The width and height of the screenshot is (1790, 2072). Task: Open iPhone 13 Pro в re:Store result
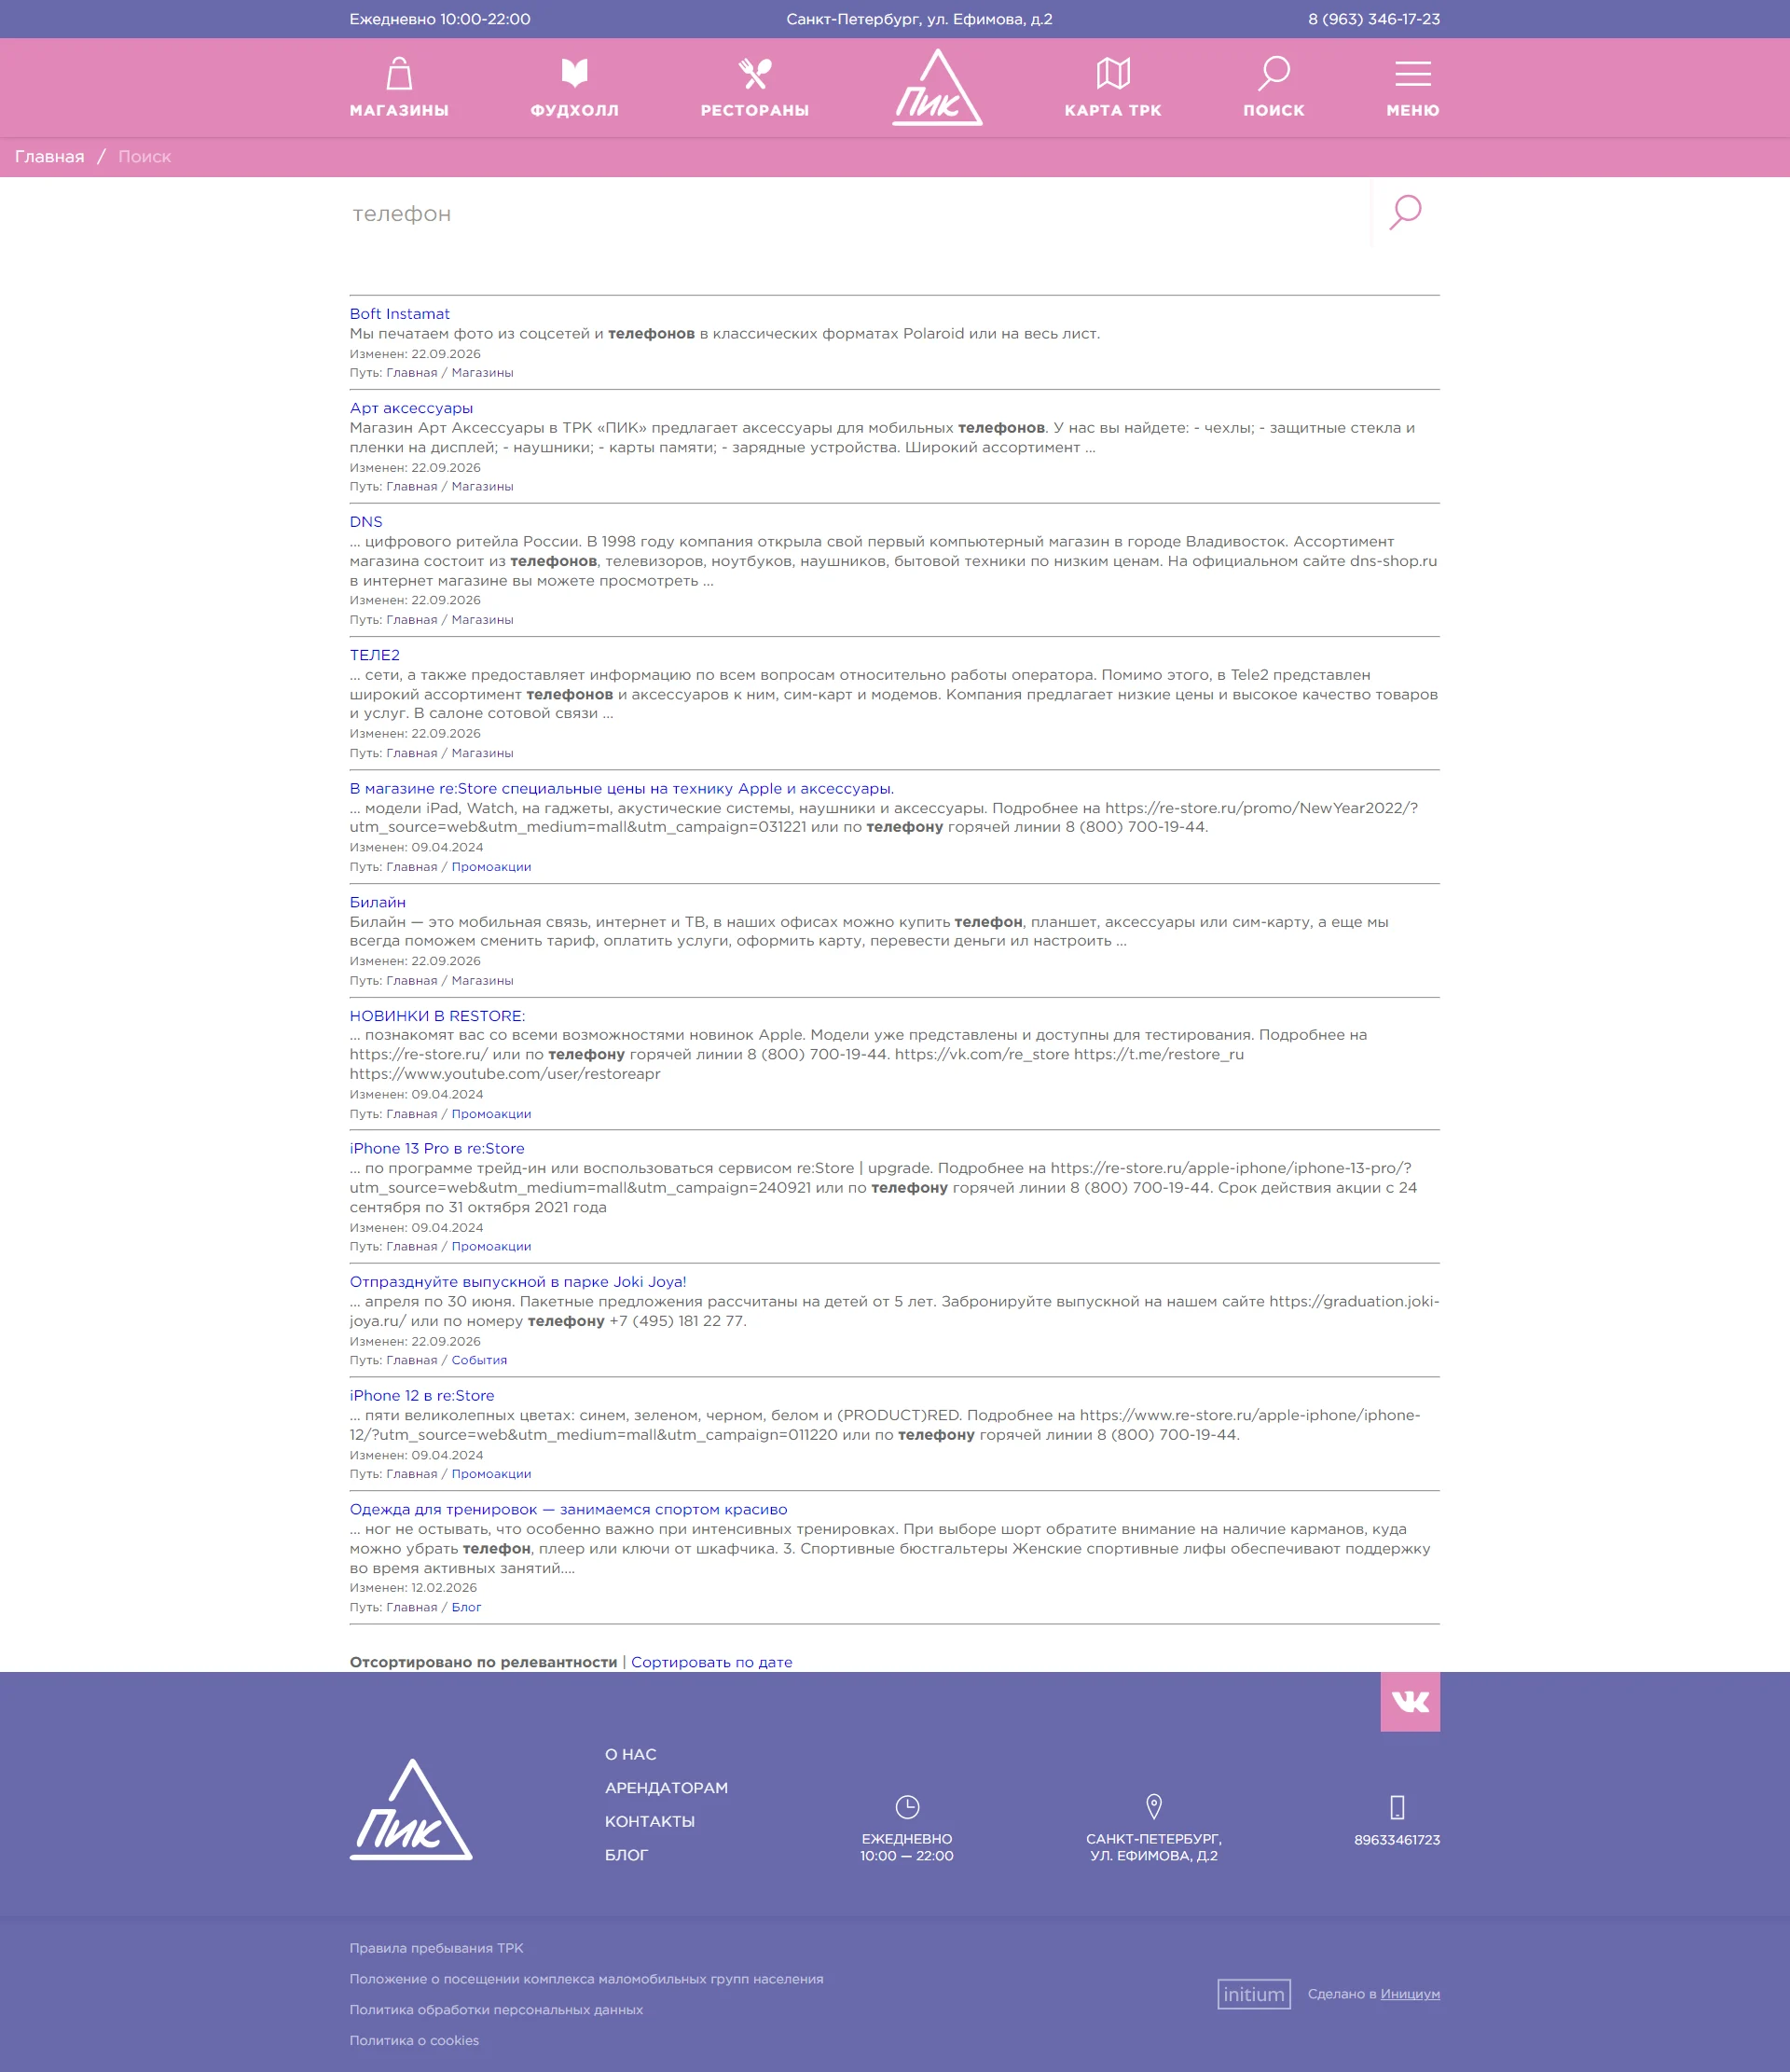pyautogui.click(x=437, y=1149)
